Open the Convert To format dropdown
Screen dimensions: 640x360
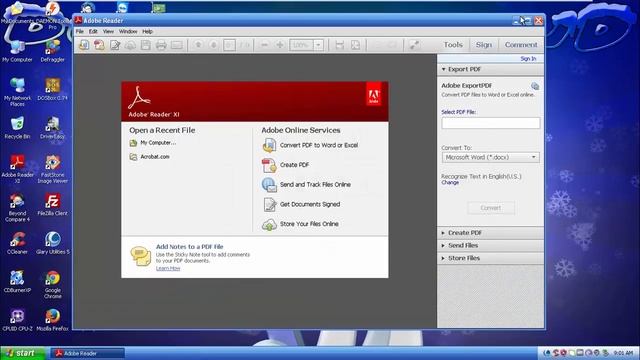(491, 157)
